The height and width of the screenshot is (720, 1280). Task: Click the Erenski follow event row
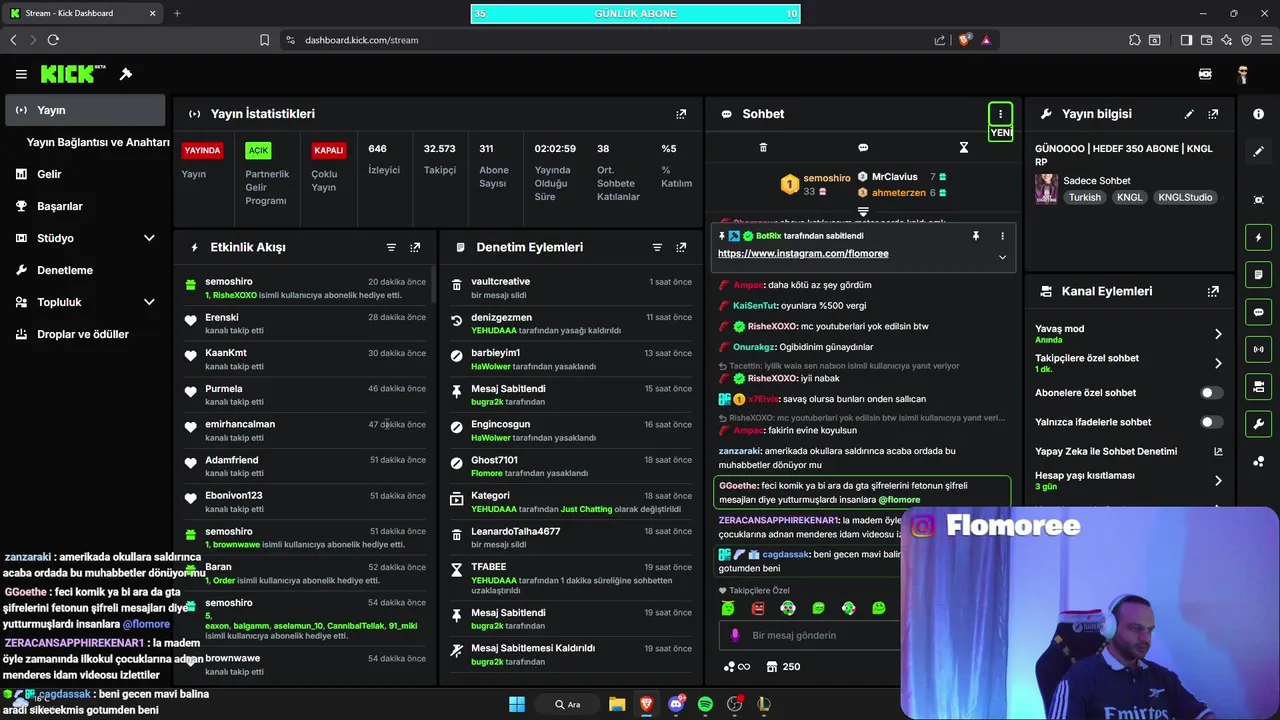[x=305, y=325]
